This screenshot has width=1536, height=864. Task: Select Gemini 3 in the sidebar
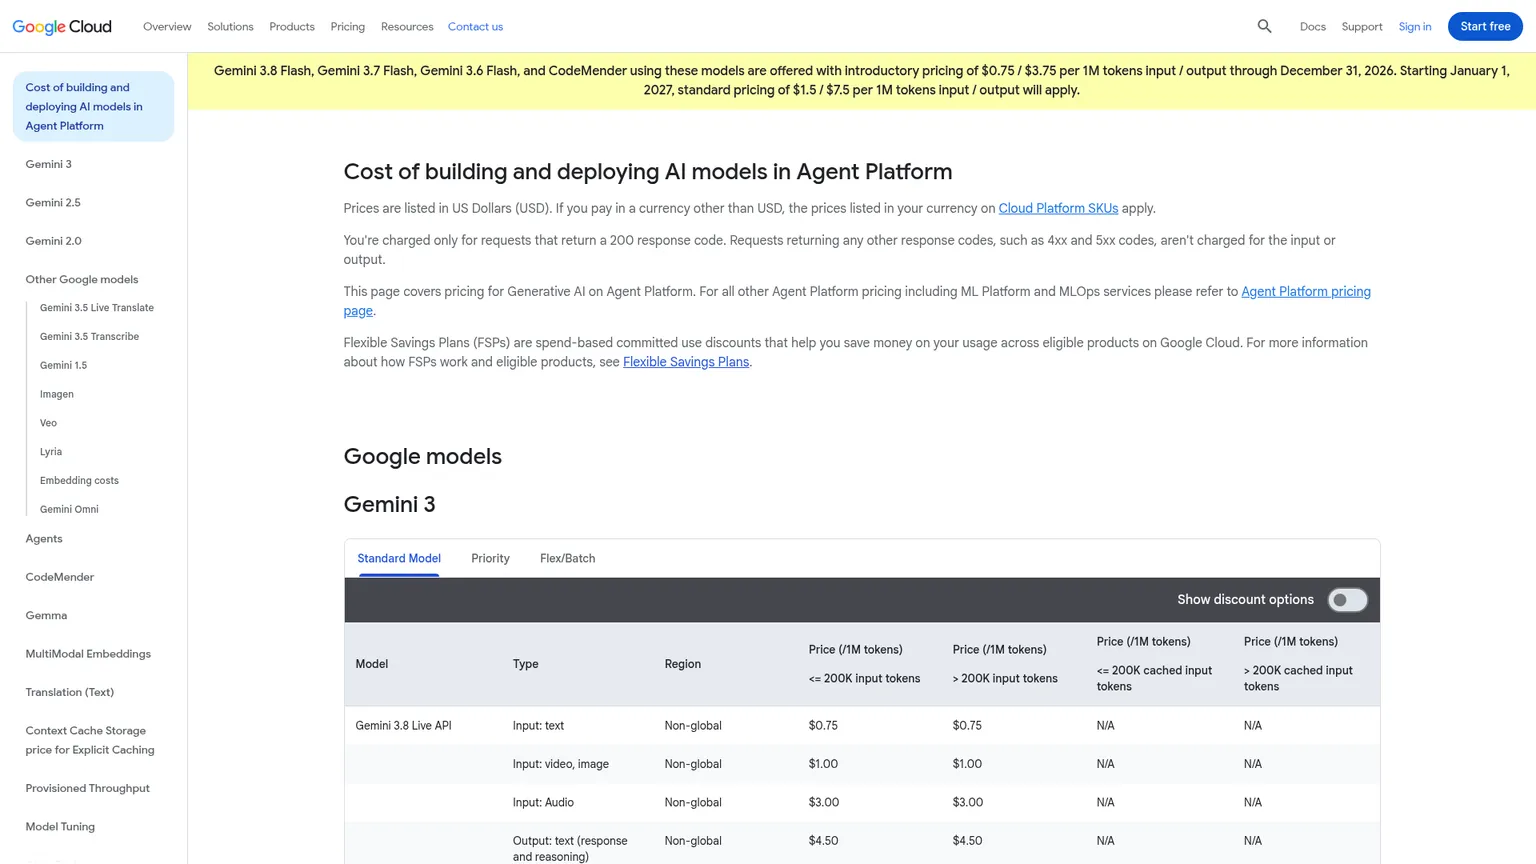coord(49,164)
